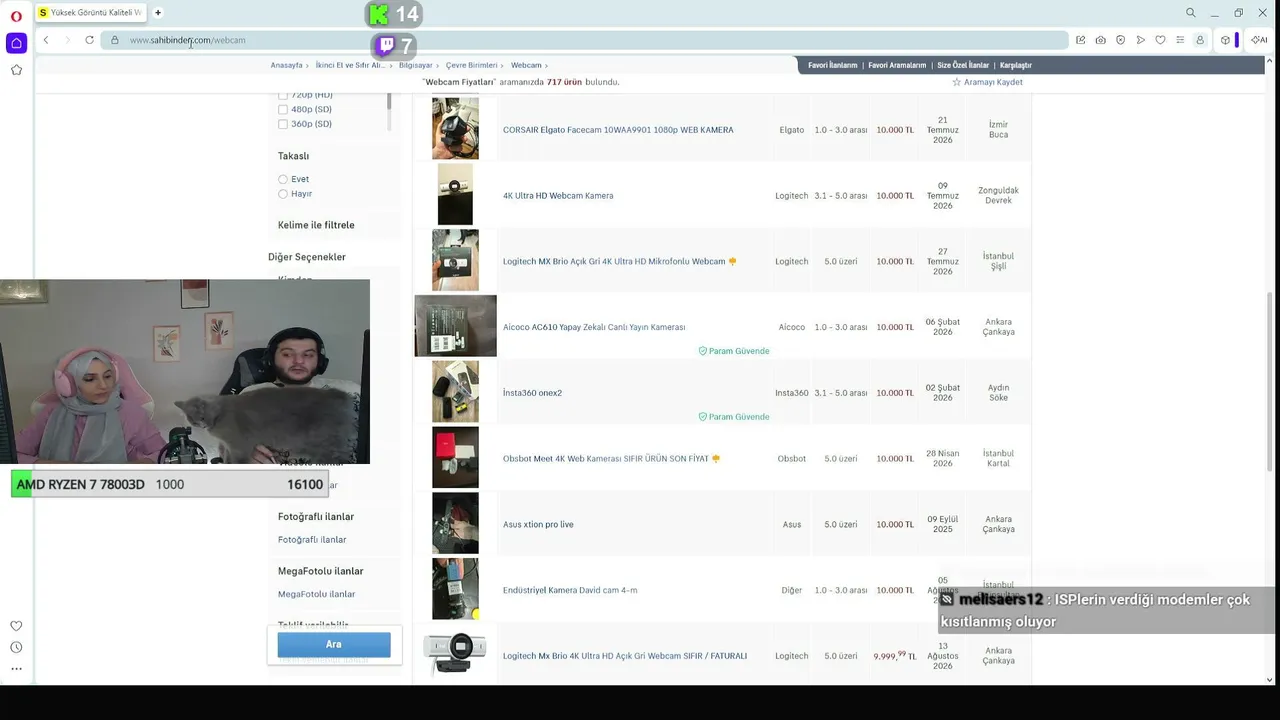Open the tab search magnifier
Screen dimensions: 1280x720
tap(1190, 13)
